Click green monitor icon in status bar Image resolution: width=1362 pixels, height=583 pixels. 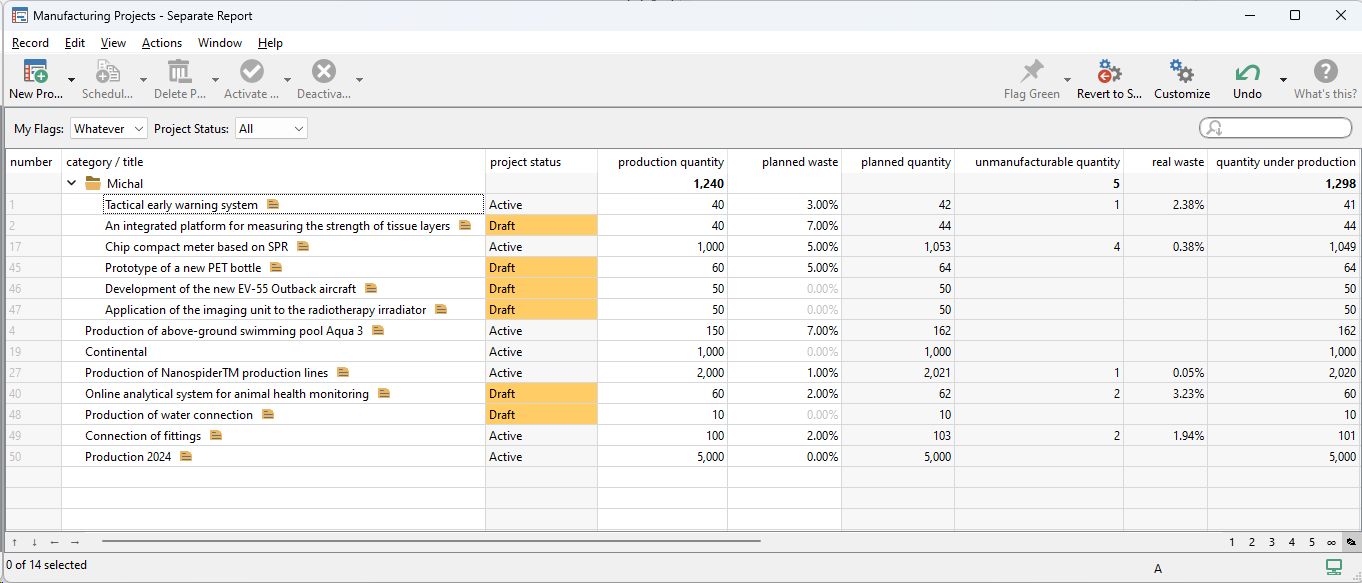click(1333, 566)
